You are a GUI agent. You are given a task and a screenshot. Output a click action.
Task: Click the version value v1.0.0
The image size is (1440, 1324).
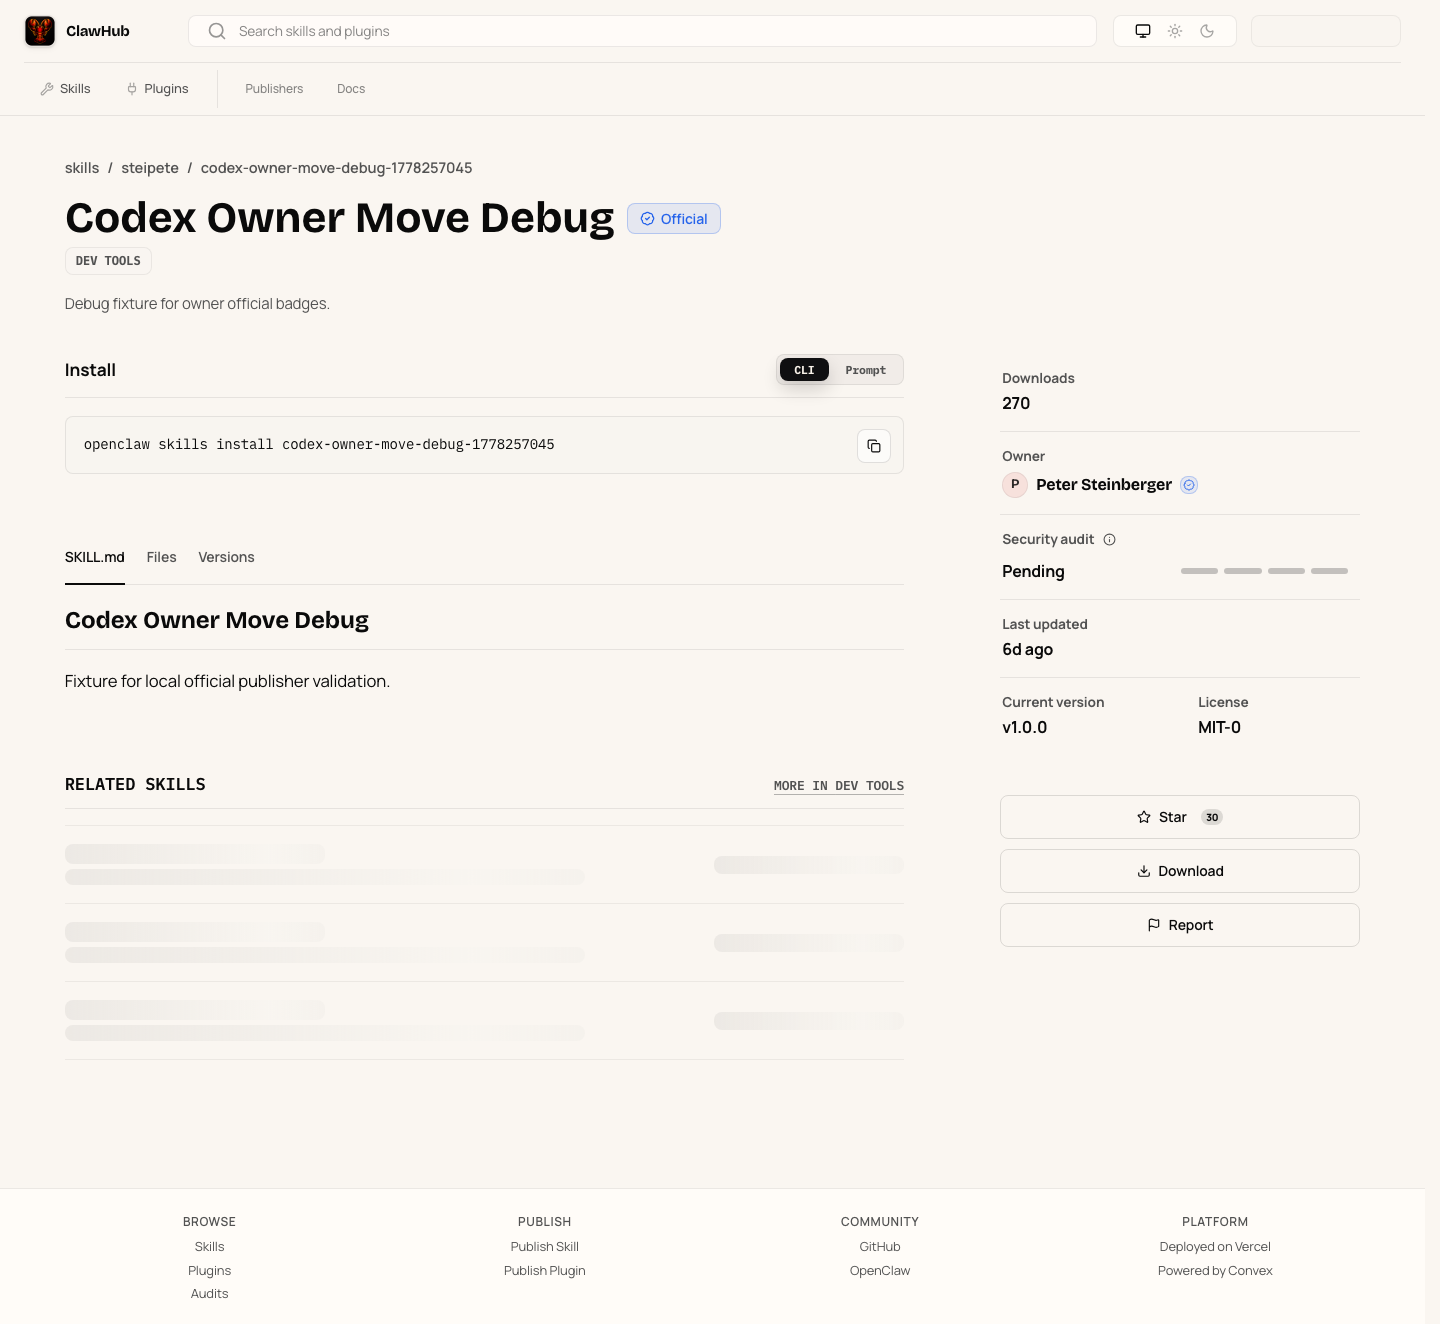(x=1024, y=728)
